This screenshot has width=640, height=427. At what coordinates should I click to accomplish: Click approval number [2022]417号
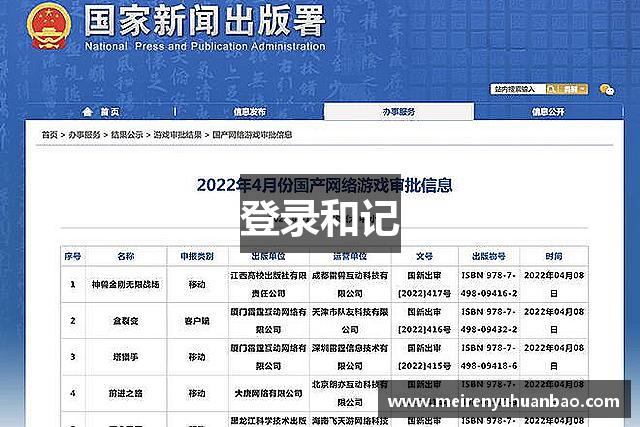(424, 294)
